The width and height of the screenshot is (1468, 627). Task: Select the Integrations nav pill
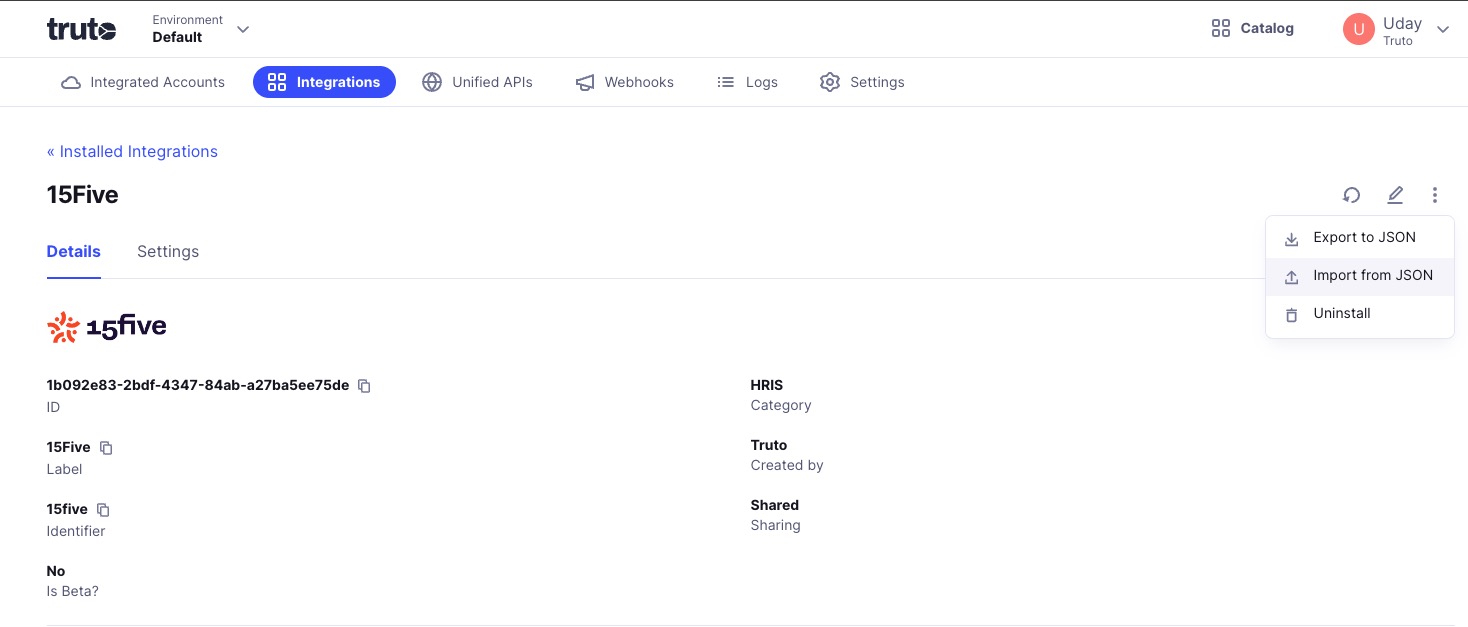click(x=324, y=82)
